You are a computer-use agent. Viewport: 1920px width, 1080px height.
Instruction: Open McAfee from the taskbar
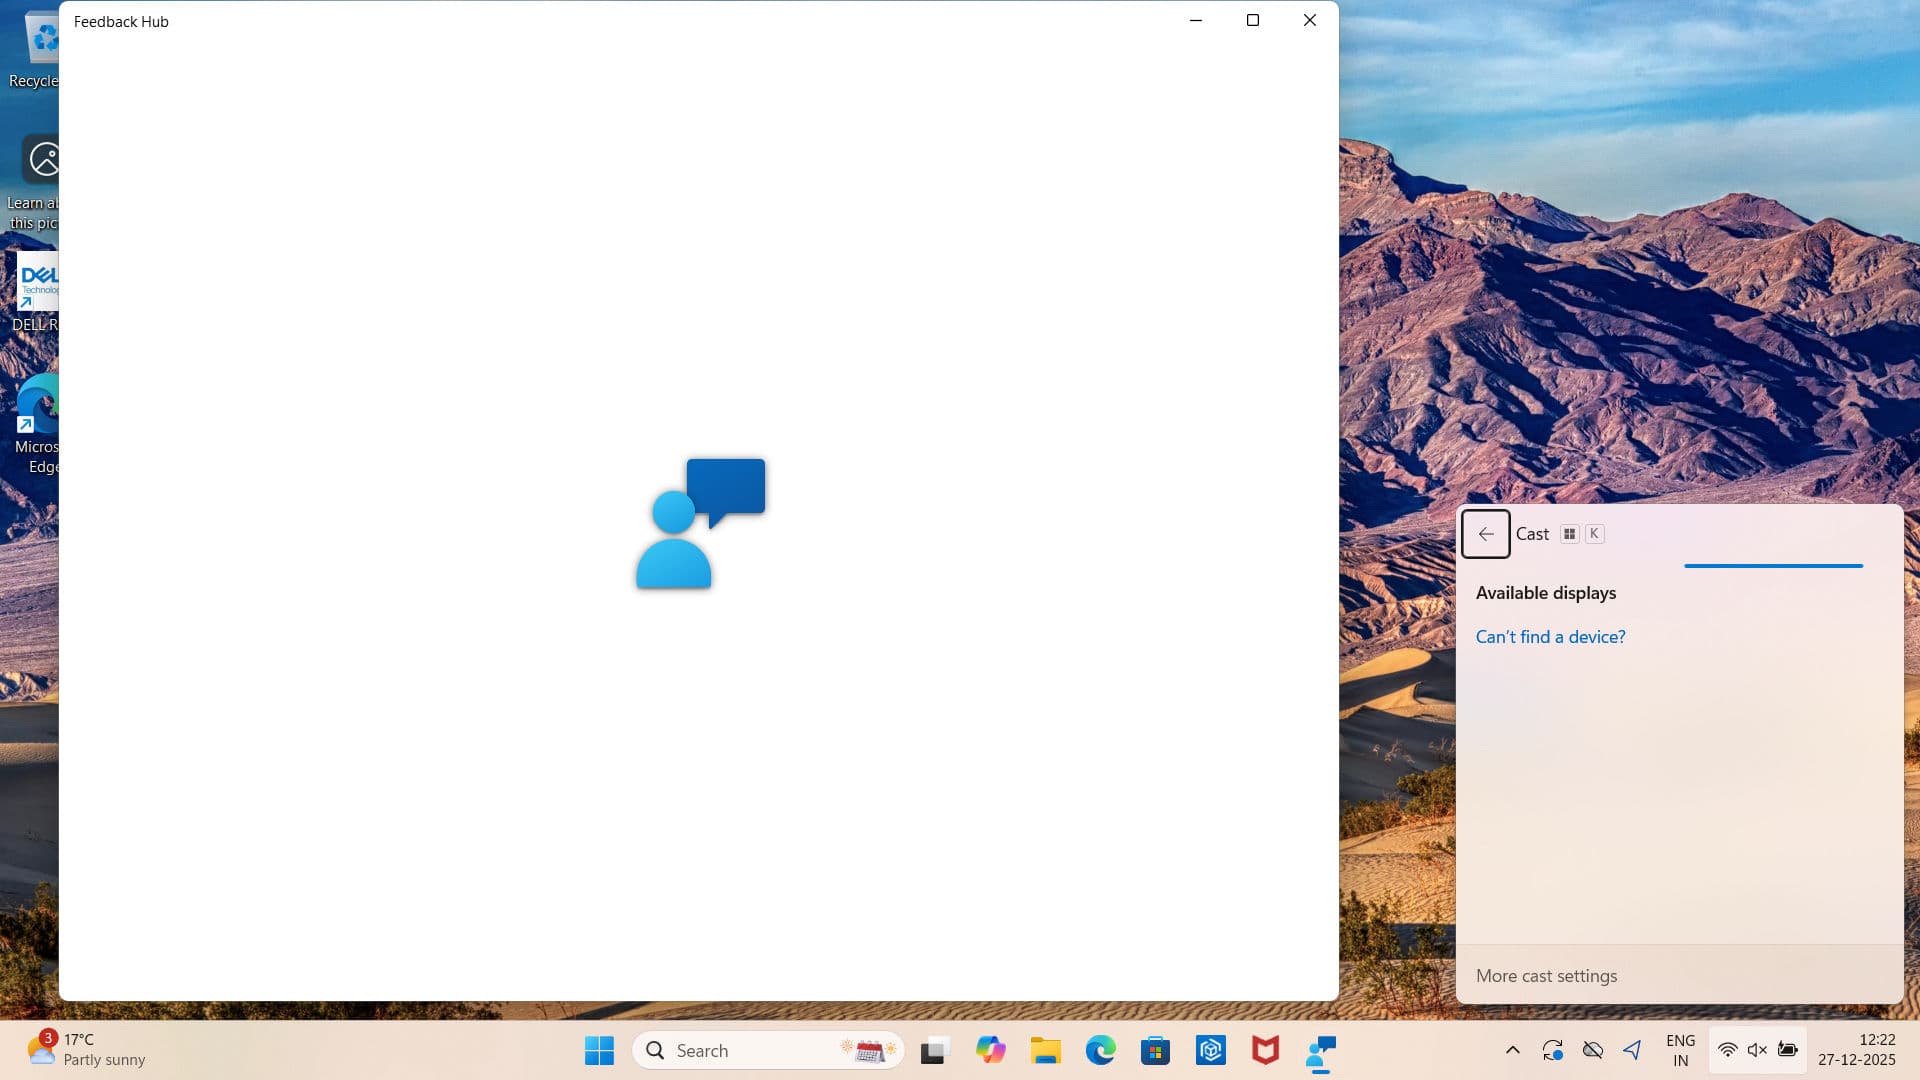pos(1265,1050)
